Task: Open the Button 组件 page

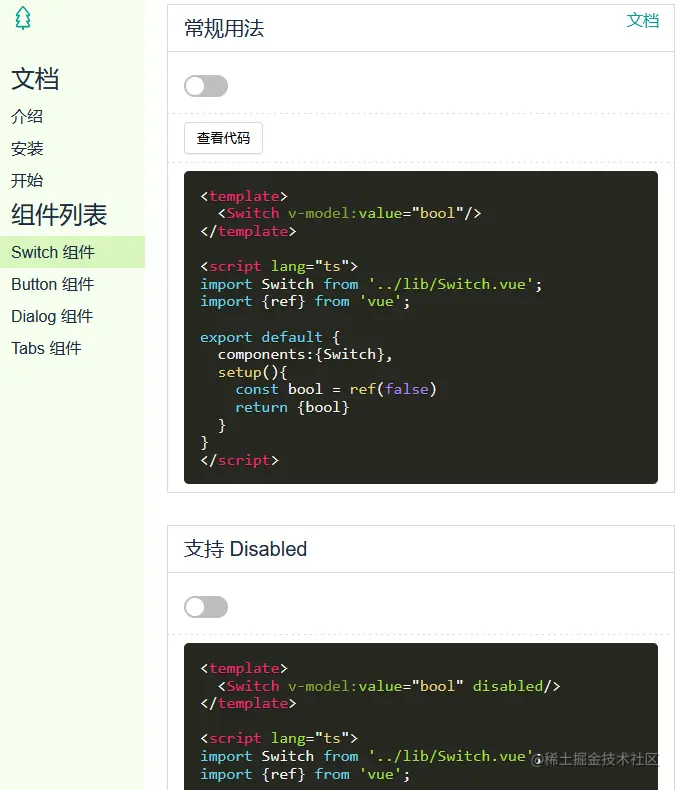Action: 53,284
